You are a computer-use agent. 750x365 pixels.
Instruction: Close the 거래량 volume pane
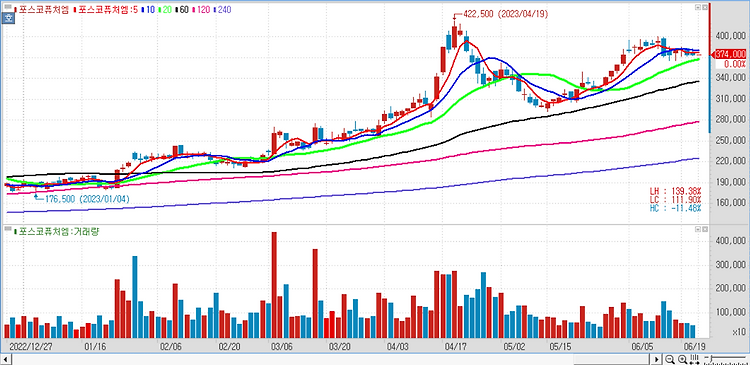(705, 230)
